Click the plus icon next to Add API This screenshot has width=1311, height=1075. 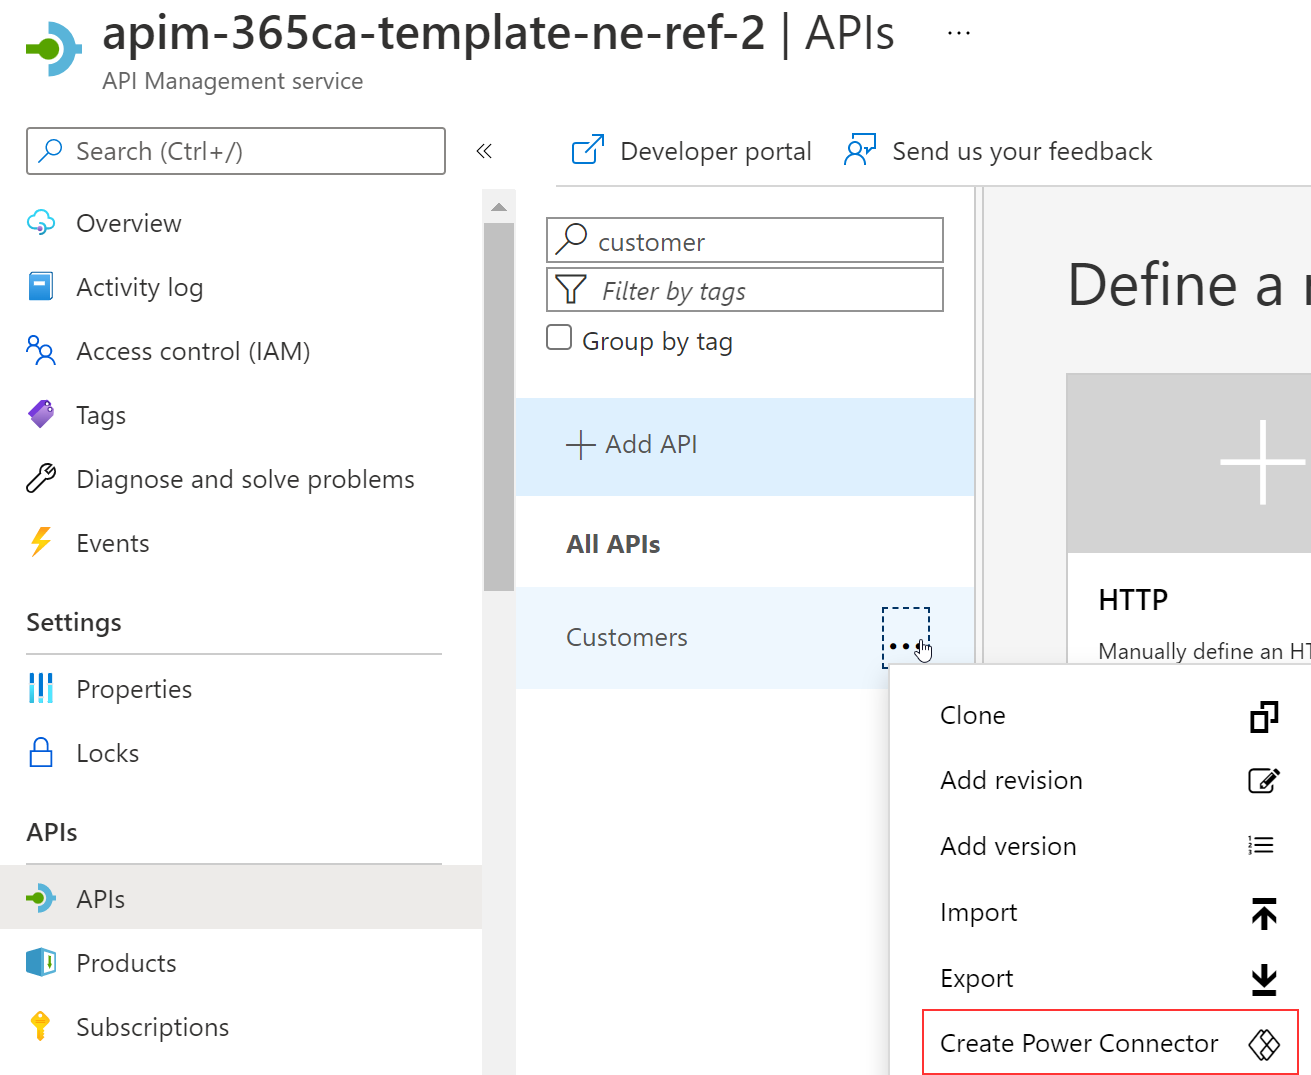(581, 445)
